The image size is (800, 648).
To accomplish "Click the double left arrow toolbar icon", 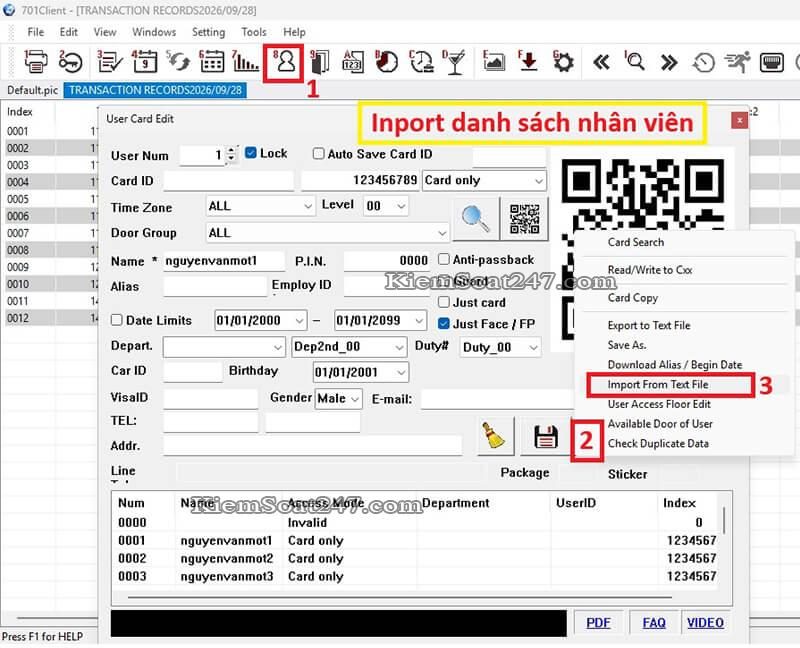I will coord(601,63).
